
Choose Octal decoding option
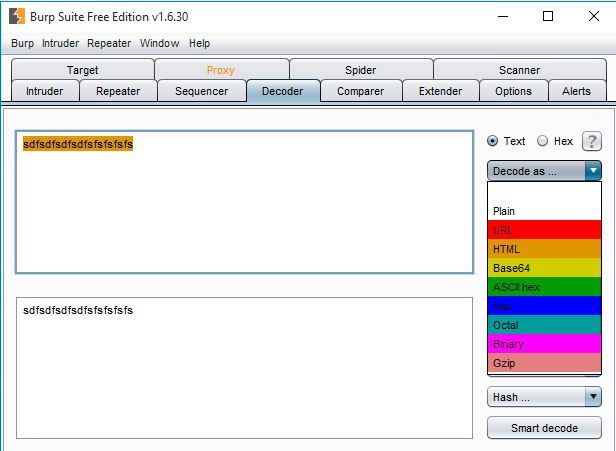pyautogui.click(x=544, y=325)
